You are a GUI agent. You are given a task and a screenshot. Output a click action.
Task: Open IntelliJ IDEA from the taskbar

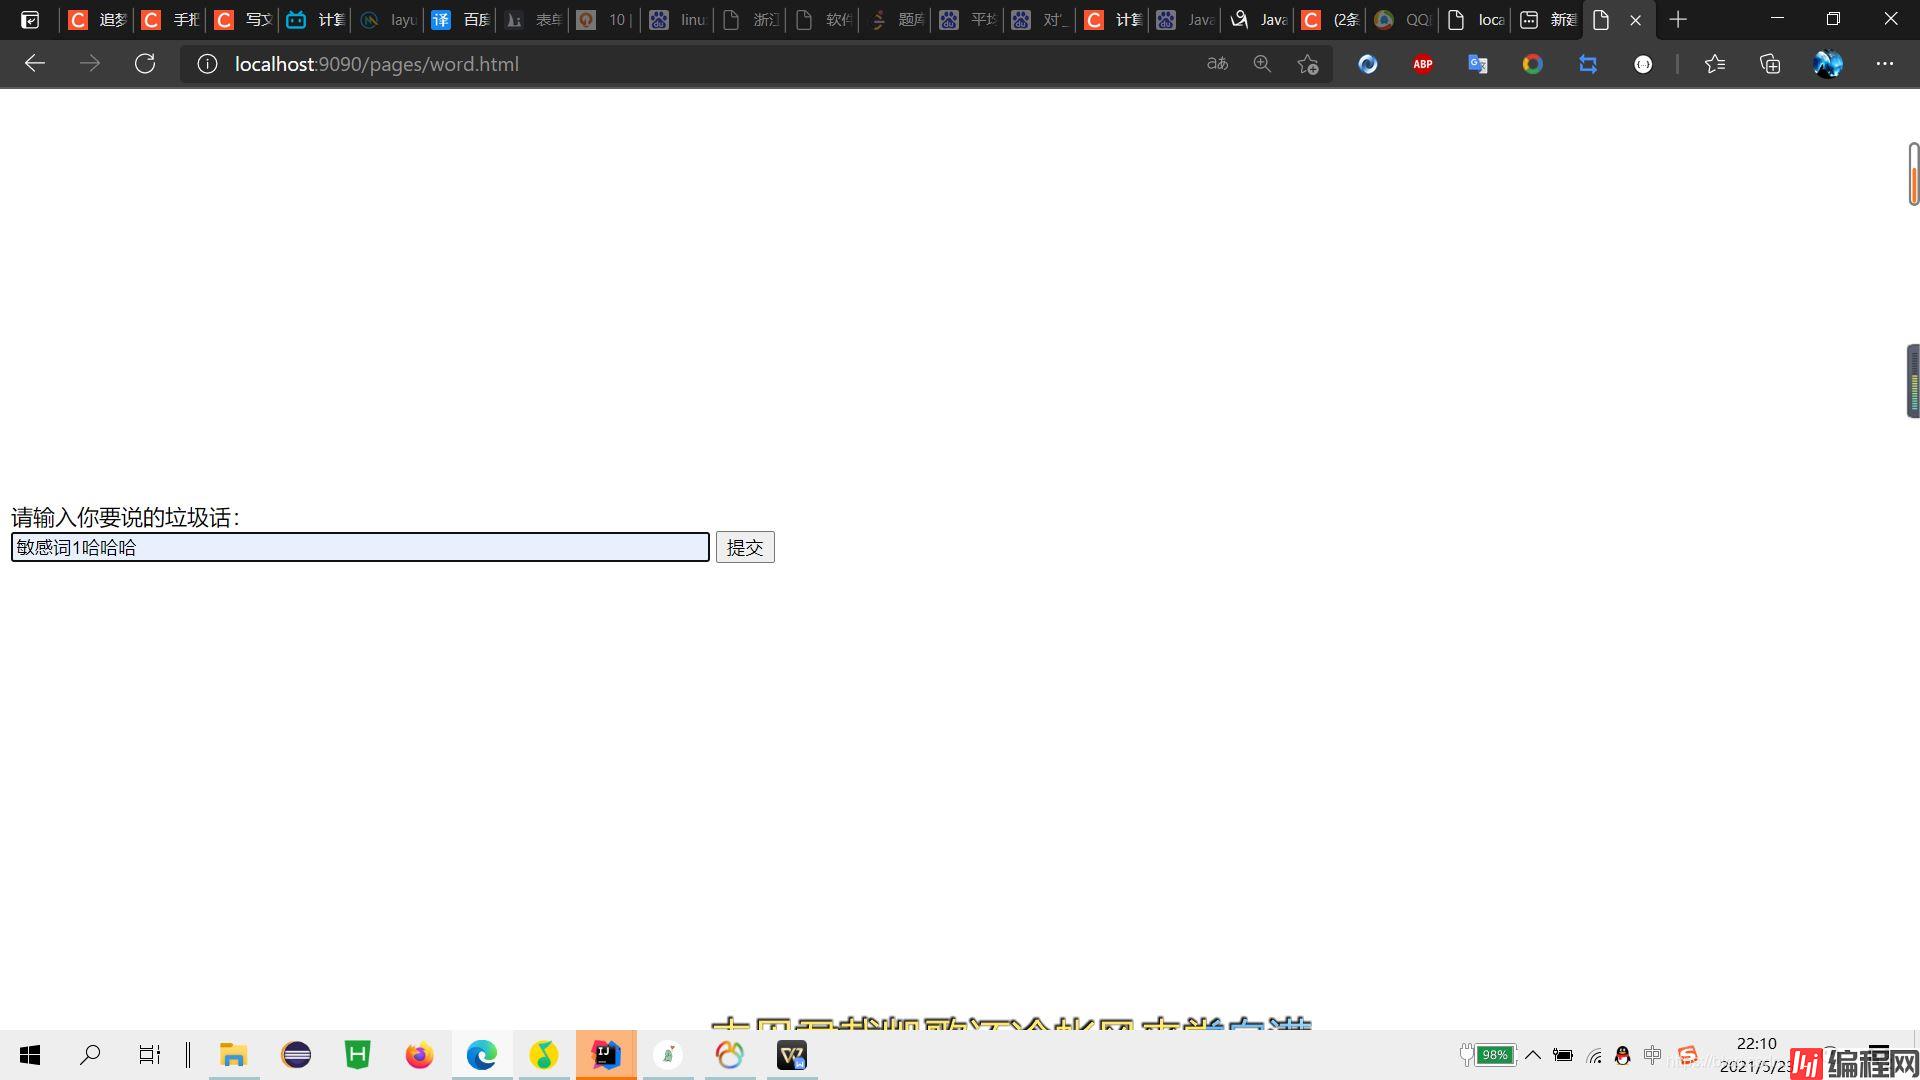coord(606,1055)
